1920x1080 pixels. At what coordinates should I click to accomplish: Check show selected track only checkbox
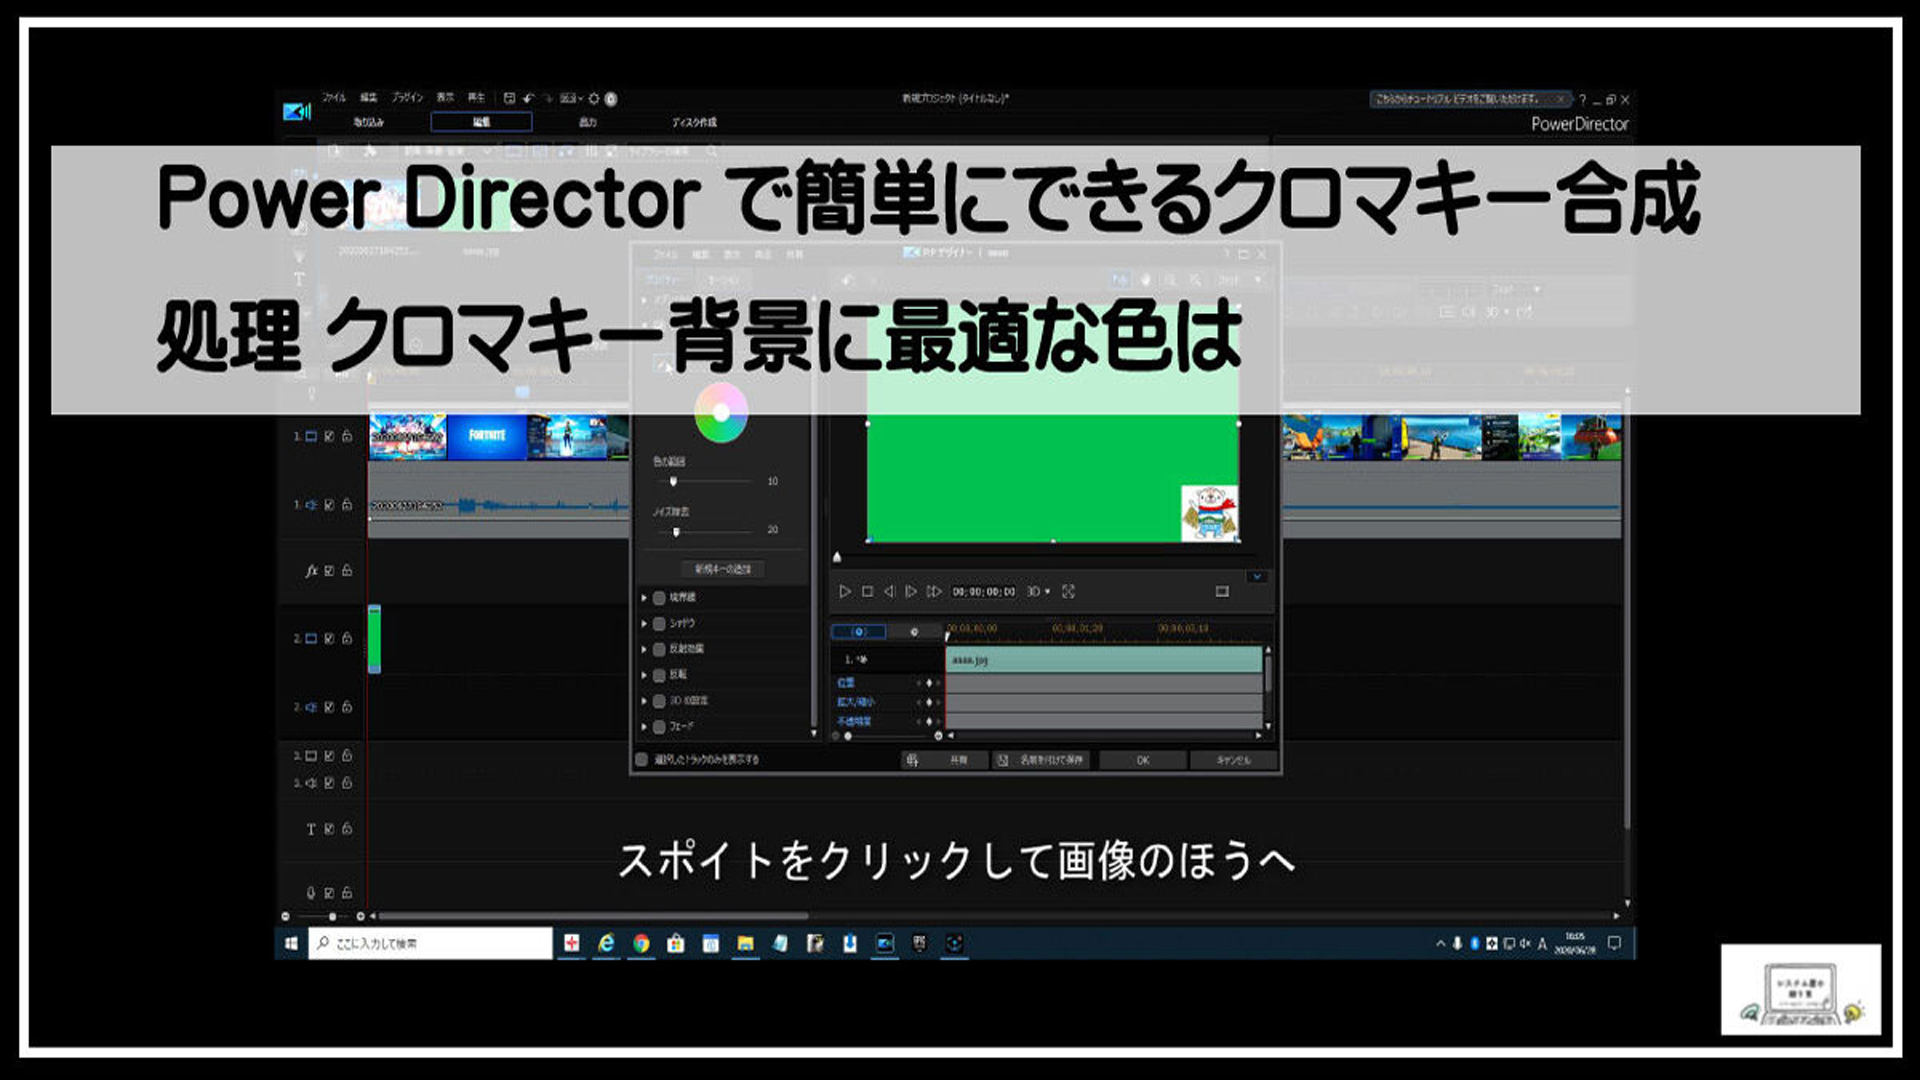coord(642,759)
